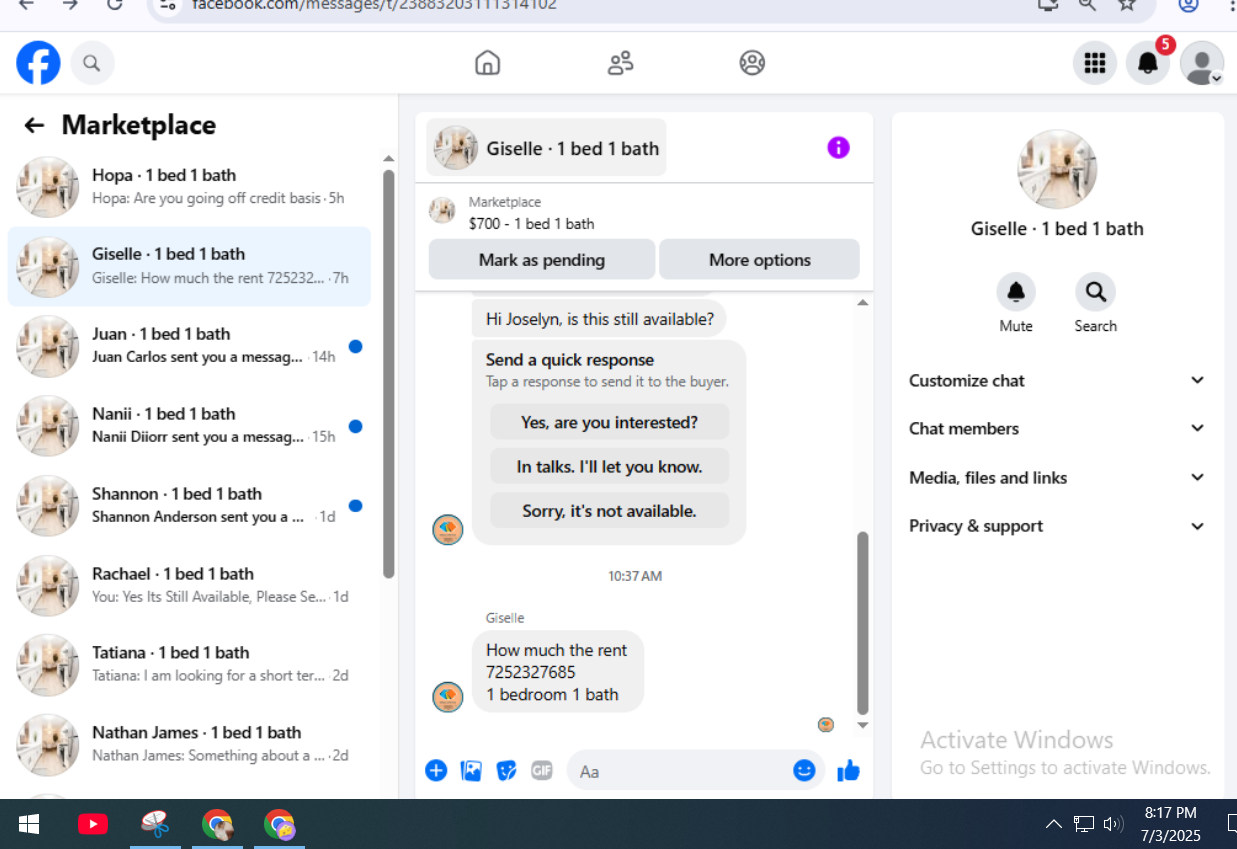Open Hopa 1 bed 1 bath chat
1237x849 pixels.
pyautogui.click(x=189, y=186)
